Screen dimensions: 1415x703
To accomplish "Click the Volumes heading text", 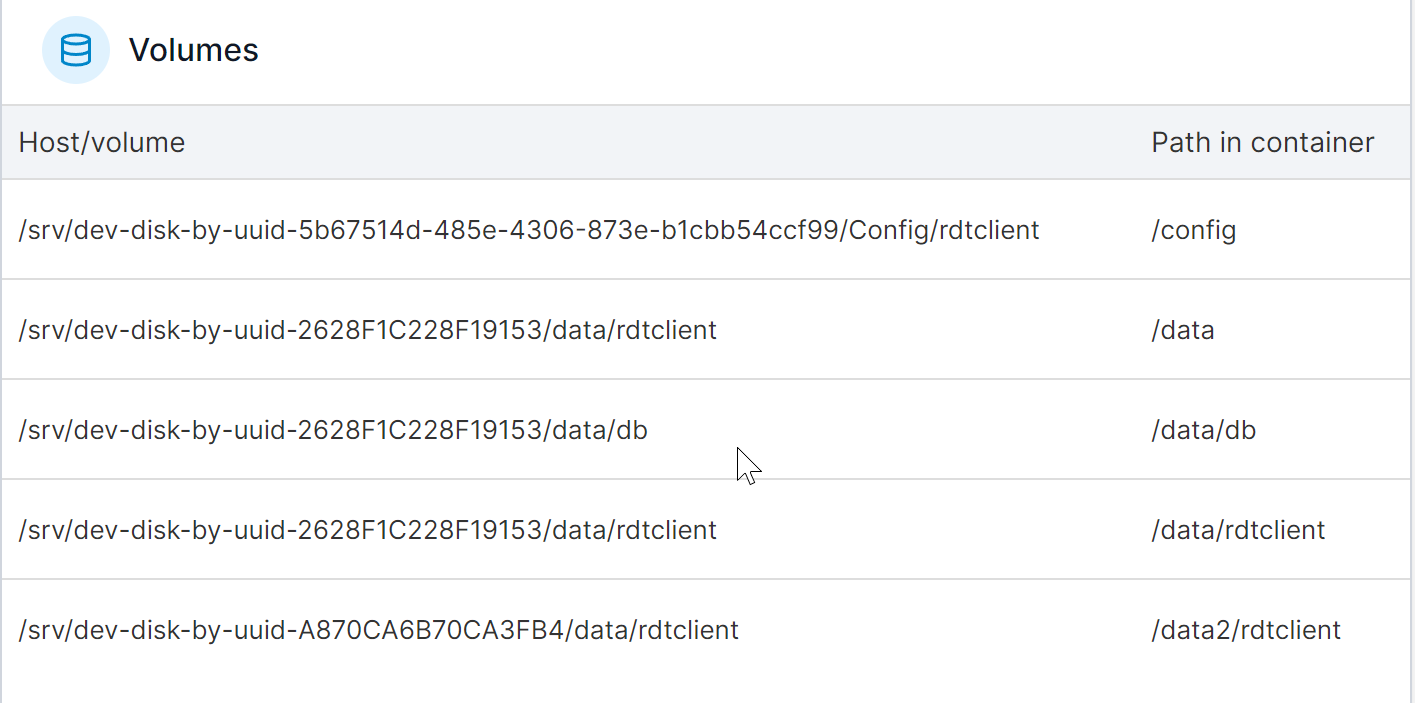I will [x=193, y=49].
